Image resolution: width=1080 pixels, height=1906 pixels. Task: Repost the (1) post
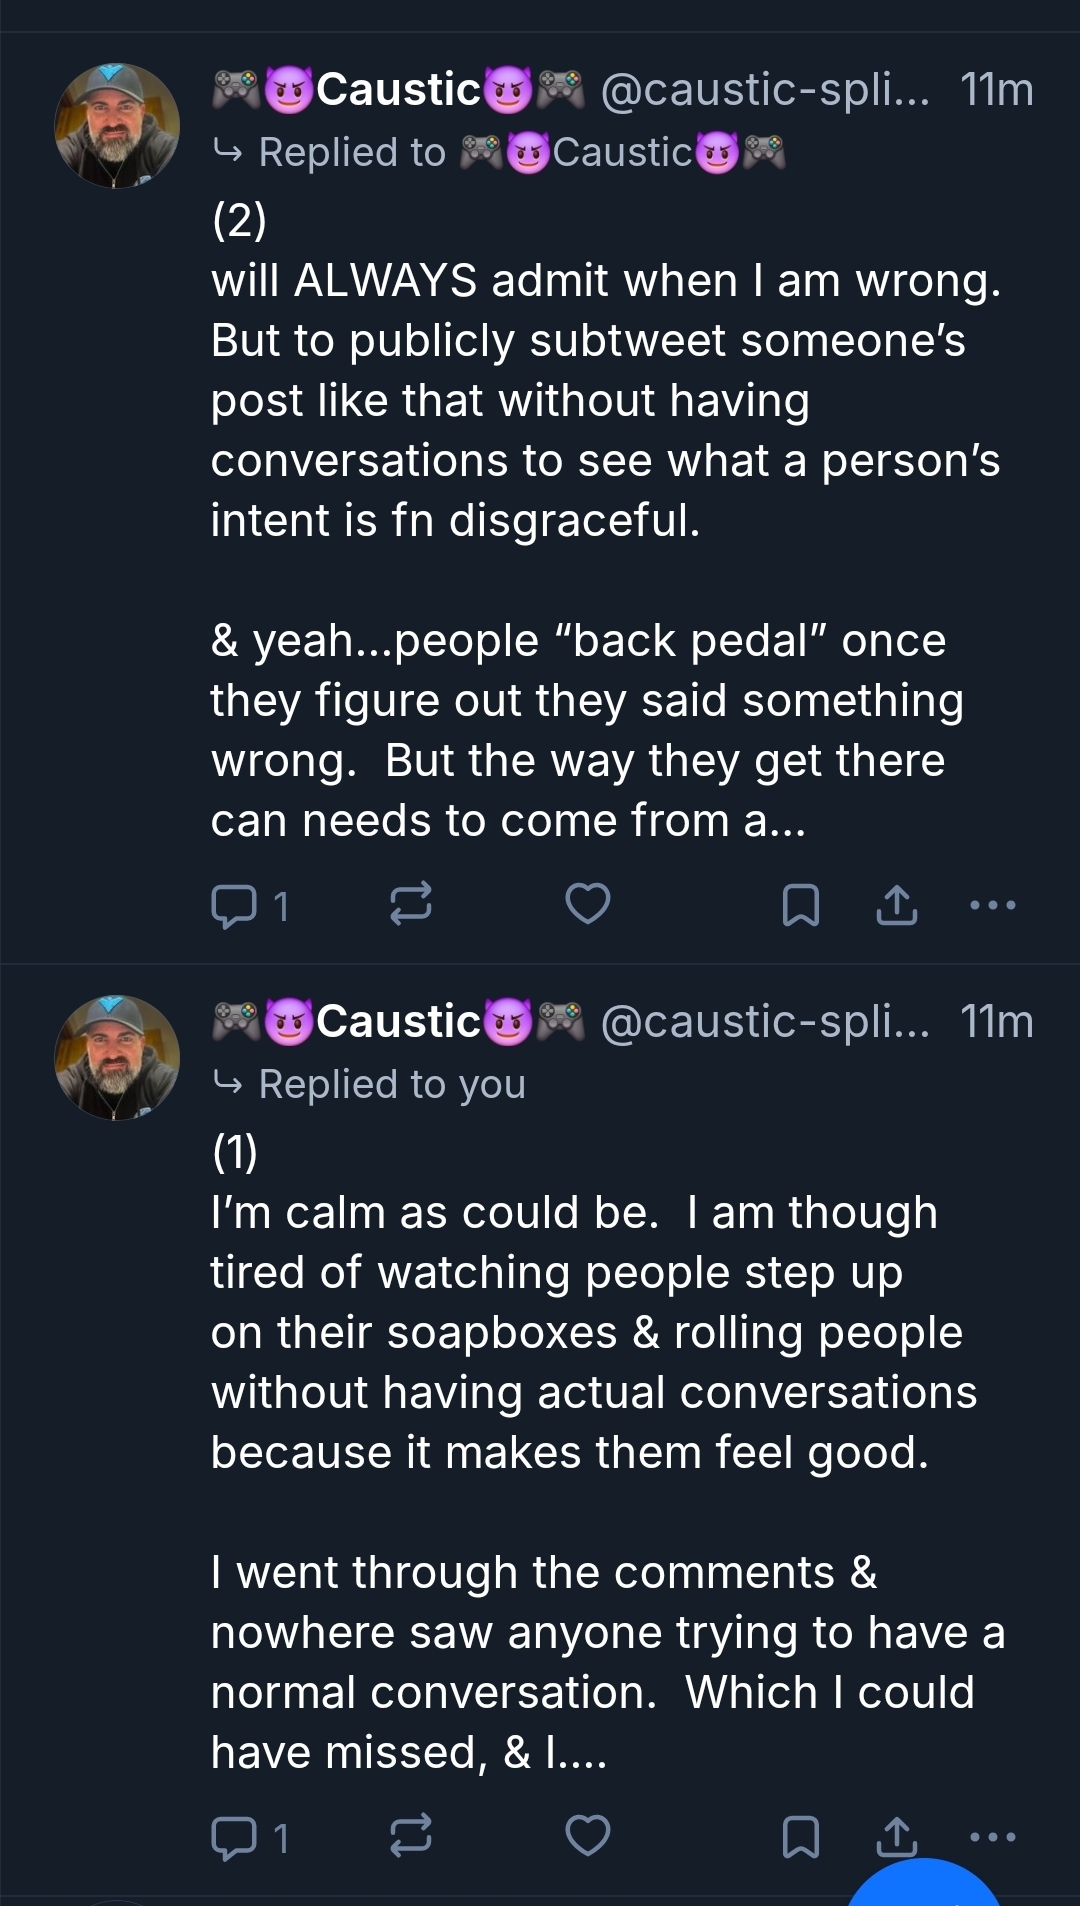pos(410,1836)
